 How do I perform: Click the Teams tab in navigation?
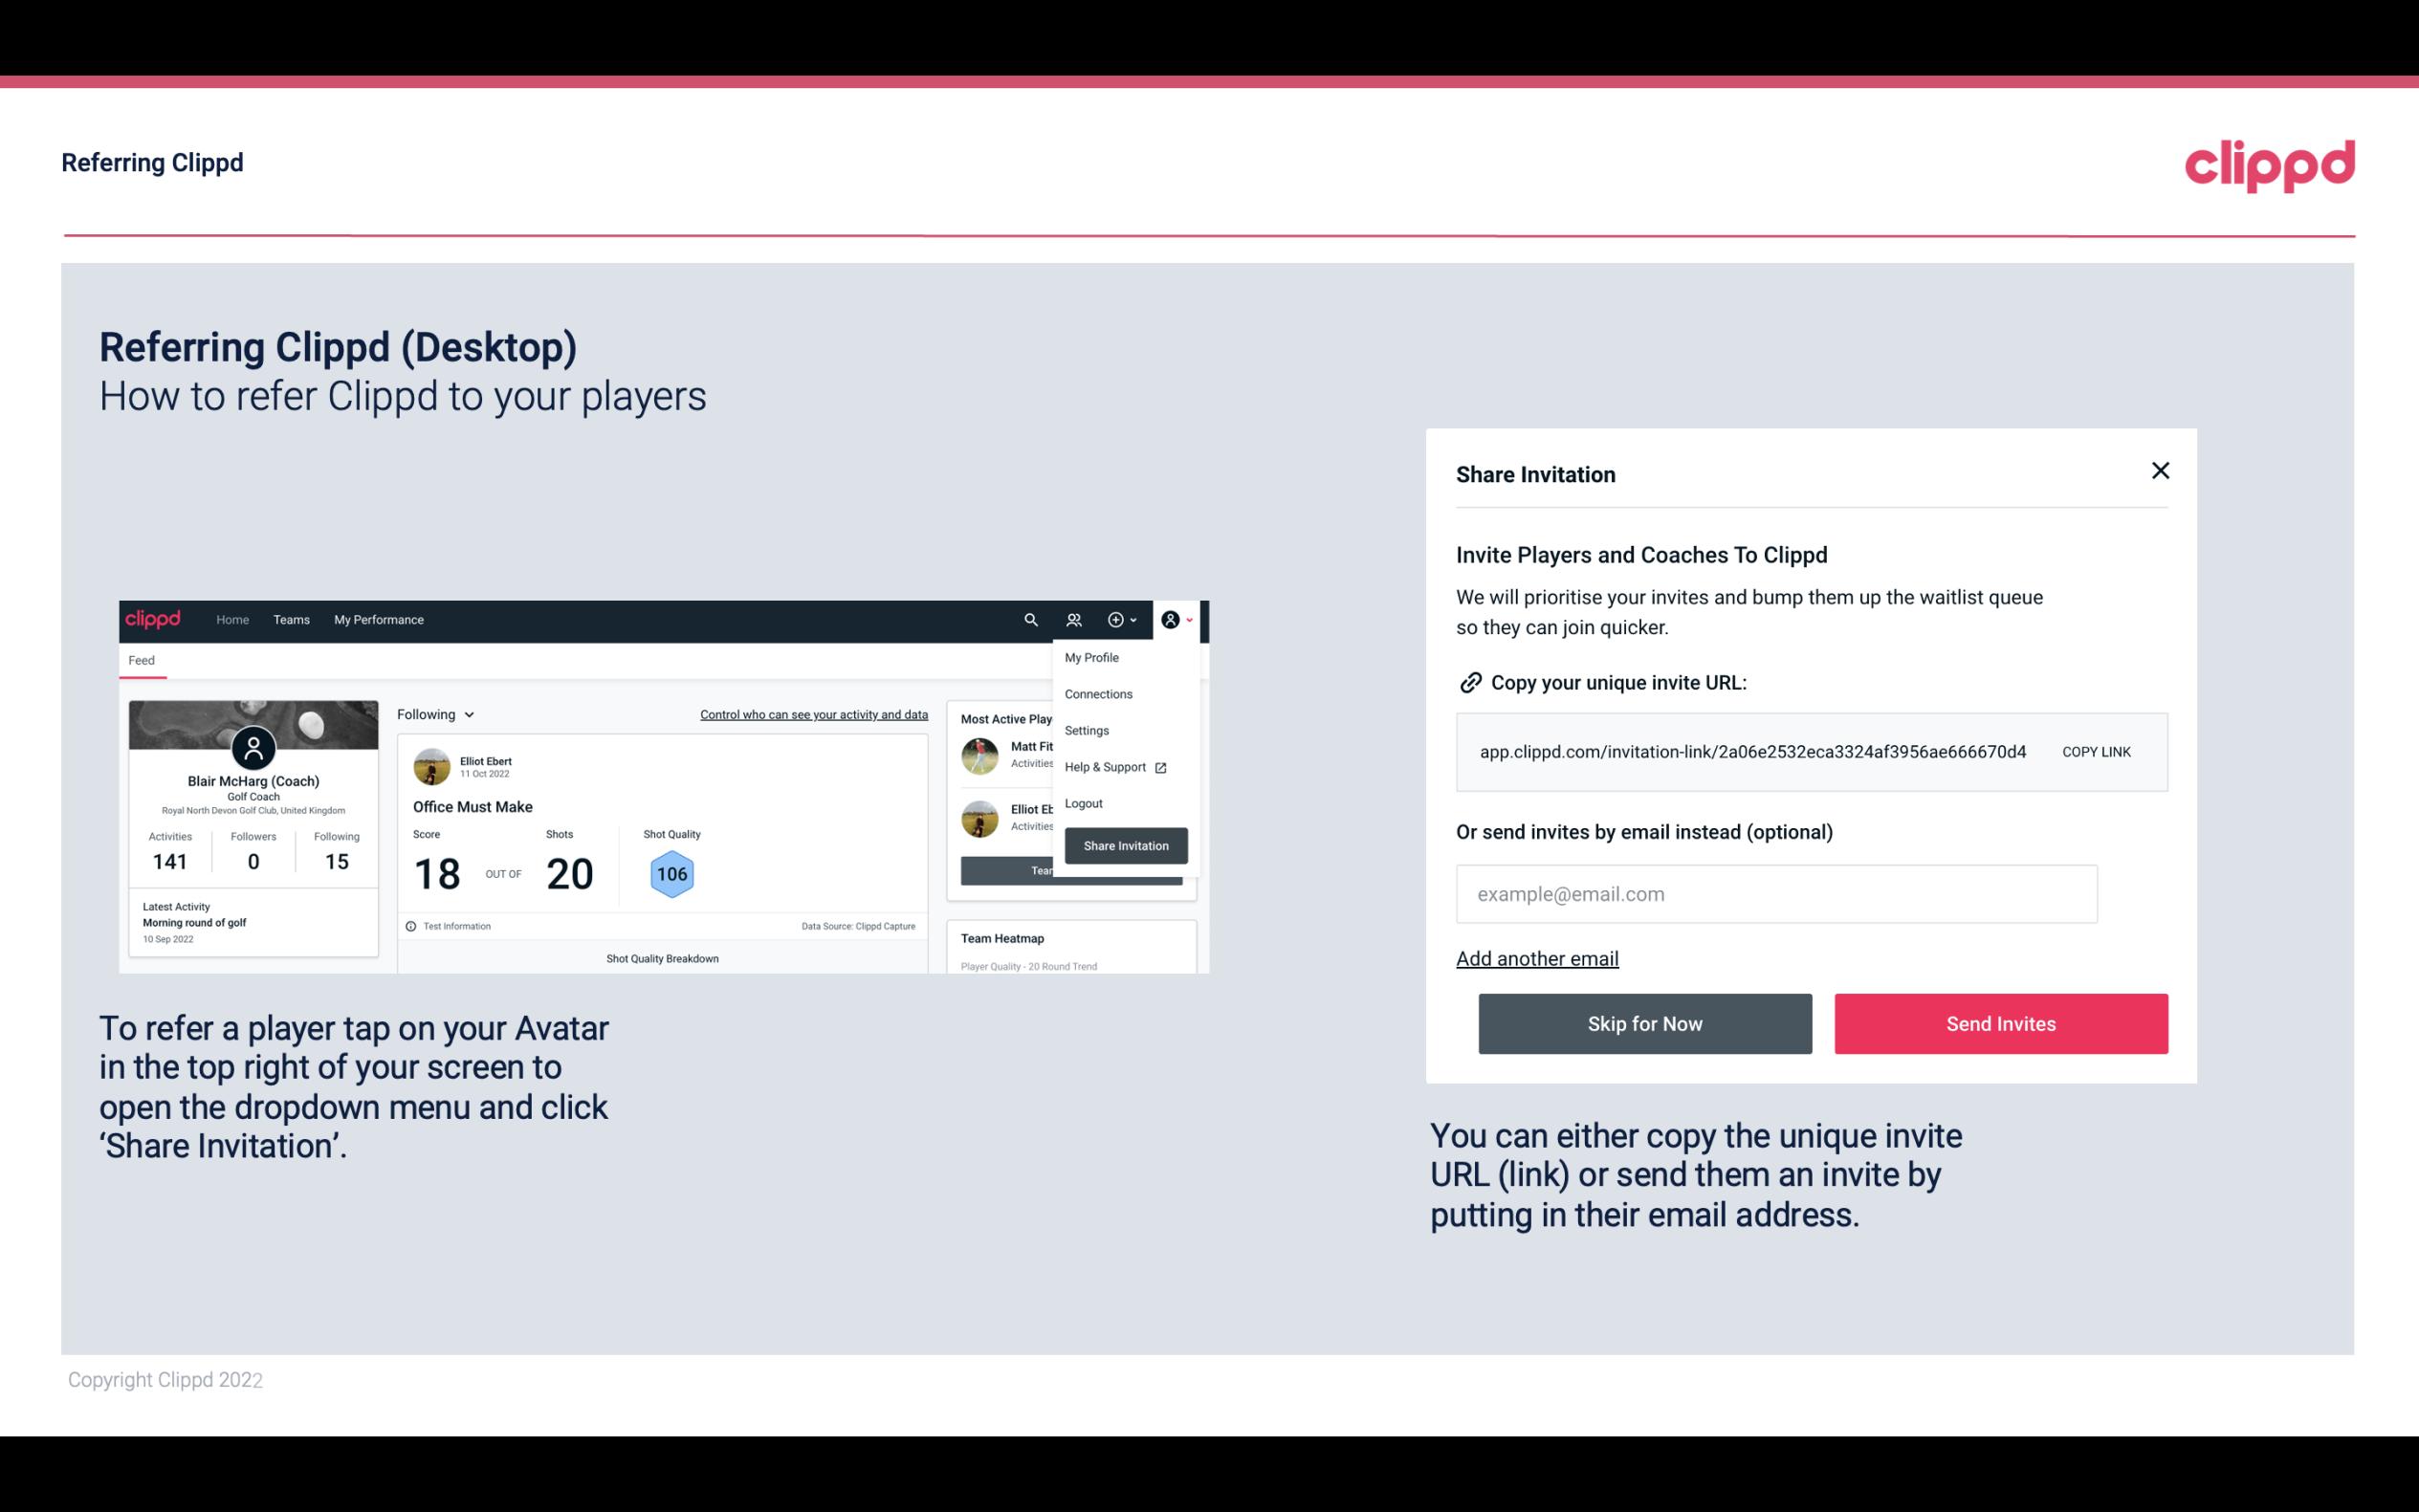pos(291,619)
